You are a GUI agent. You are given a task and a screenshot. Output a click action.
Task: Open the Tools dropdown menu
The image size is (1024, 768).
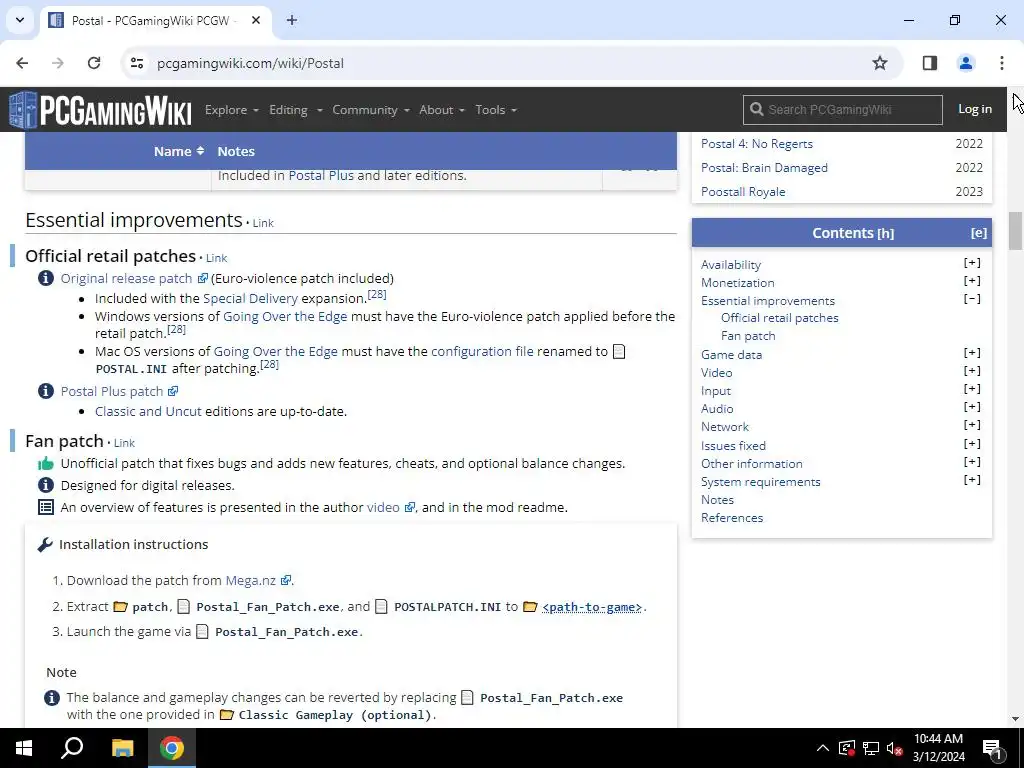click(496, 110)
